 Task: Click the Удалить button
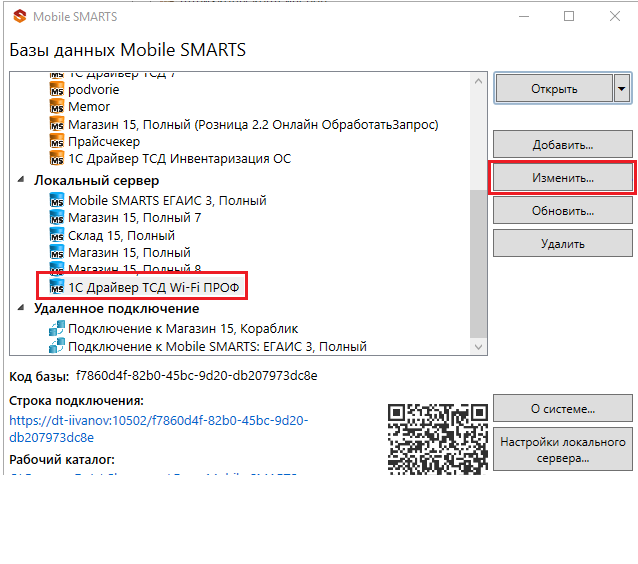tap(563, 243)
